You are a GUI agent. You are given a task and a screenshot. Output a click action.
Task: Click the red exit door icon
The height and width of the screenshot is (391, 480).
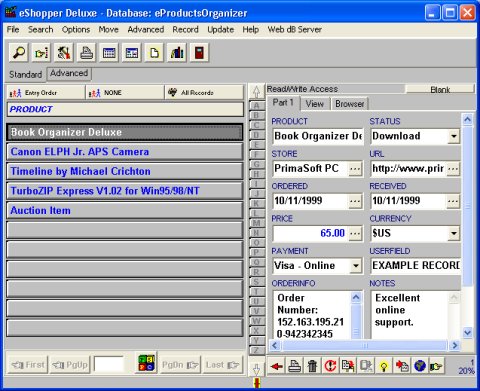(199, 53)
